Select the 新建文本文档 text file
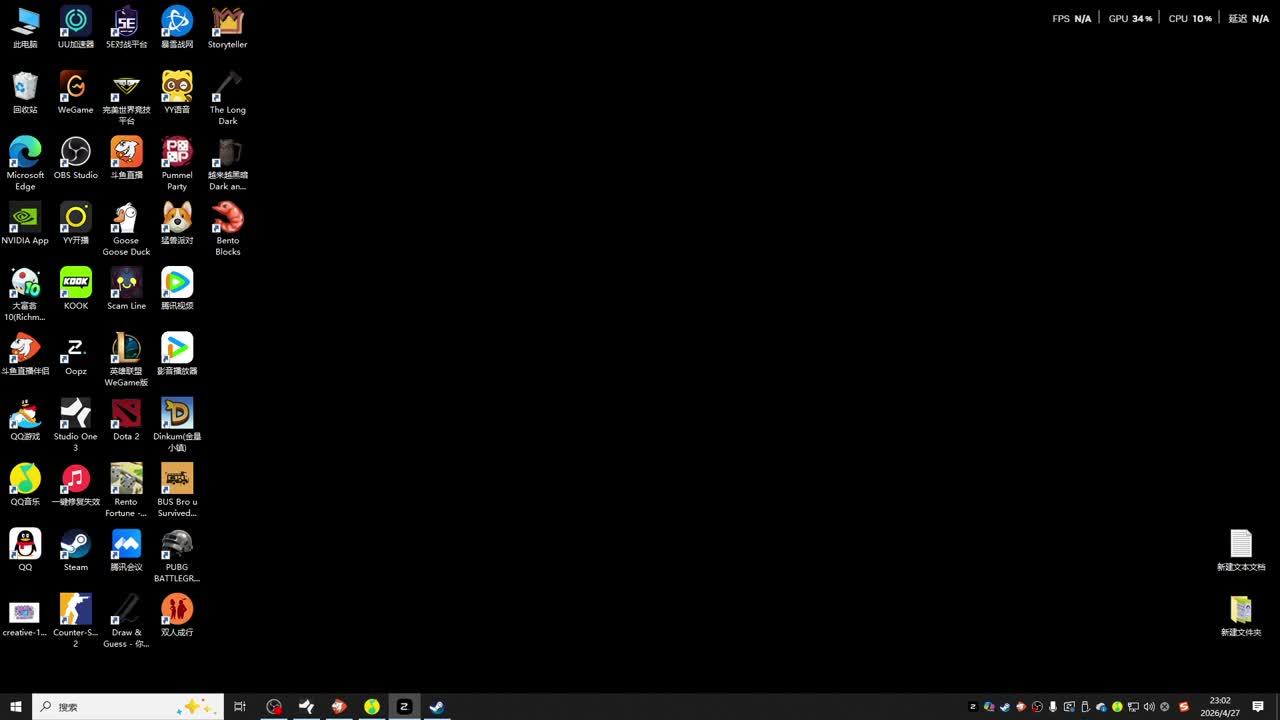This screenshot has height=720, width=1280. (x=1241, y=545)
